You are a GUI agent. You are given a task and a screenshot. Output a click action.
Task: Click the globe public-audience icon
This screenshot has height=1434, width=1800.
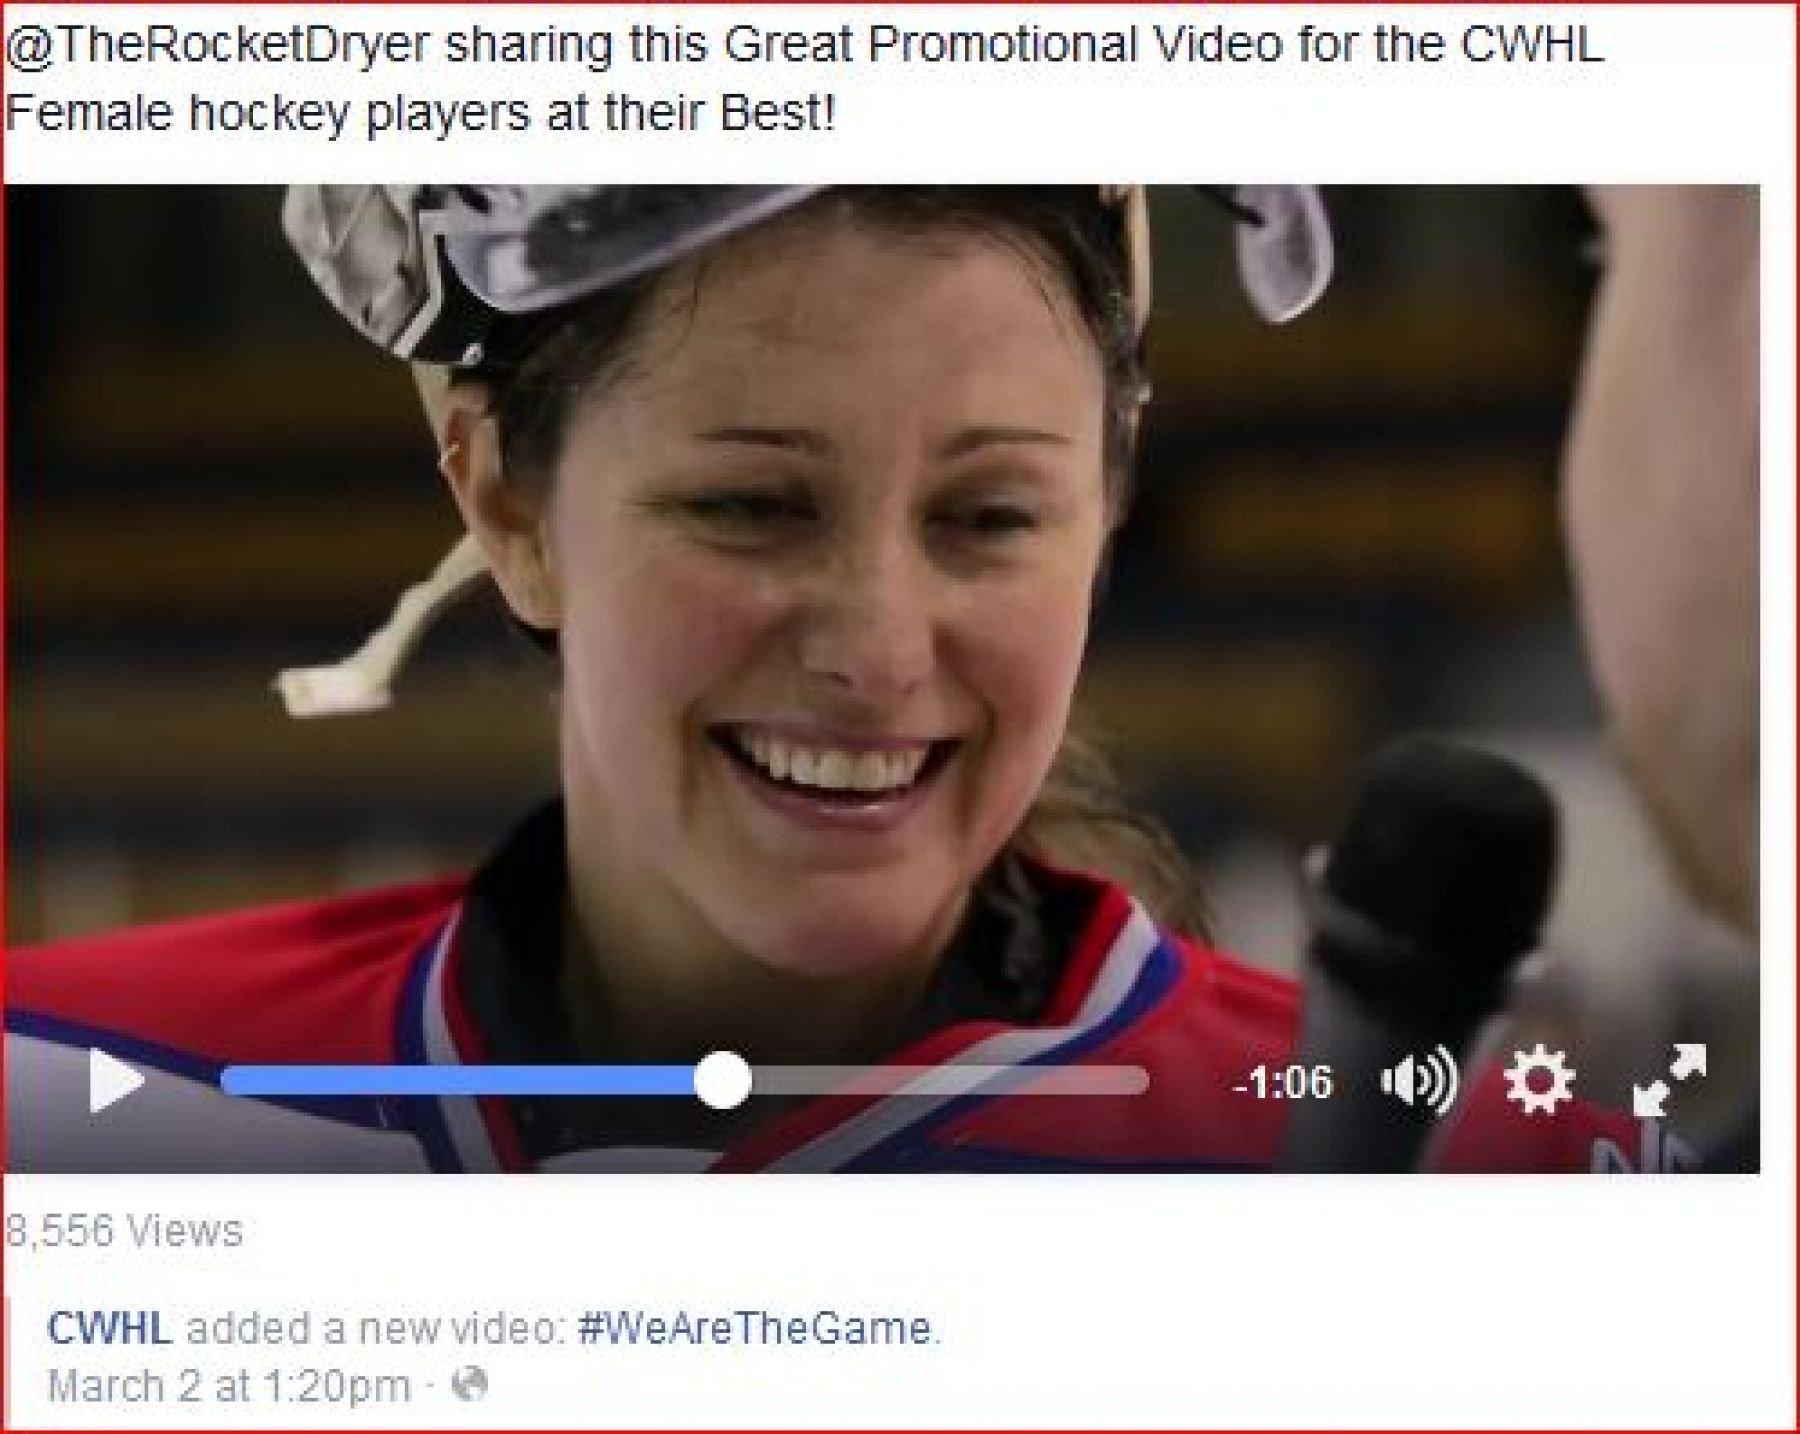click(x=470, y=1385)
